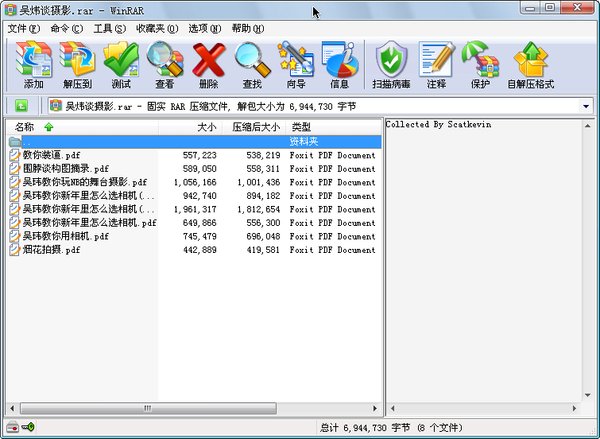This screenshot has height=439, width=600.
Task: Select 吴玮教你玩NB的舞台摄影.pdf
Action: [85, 182]
